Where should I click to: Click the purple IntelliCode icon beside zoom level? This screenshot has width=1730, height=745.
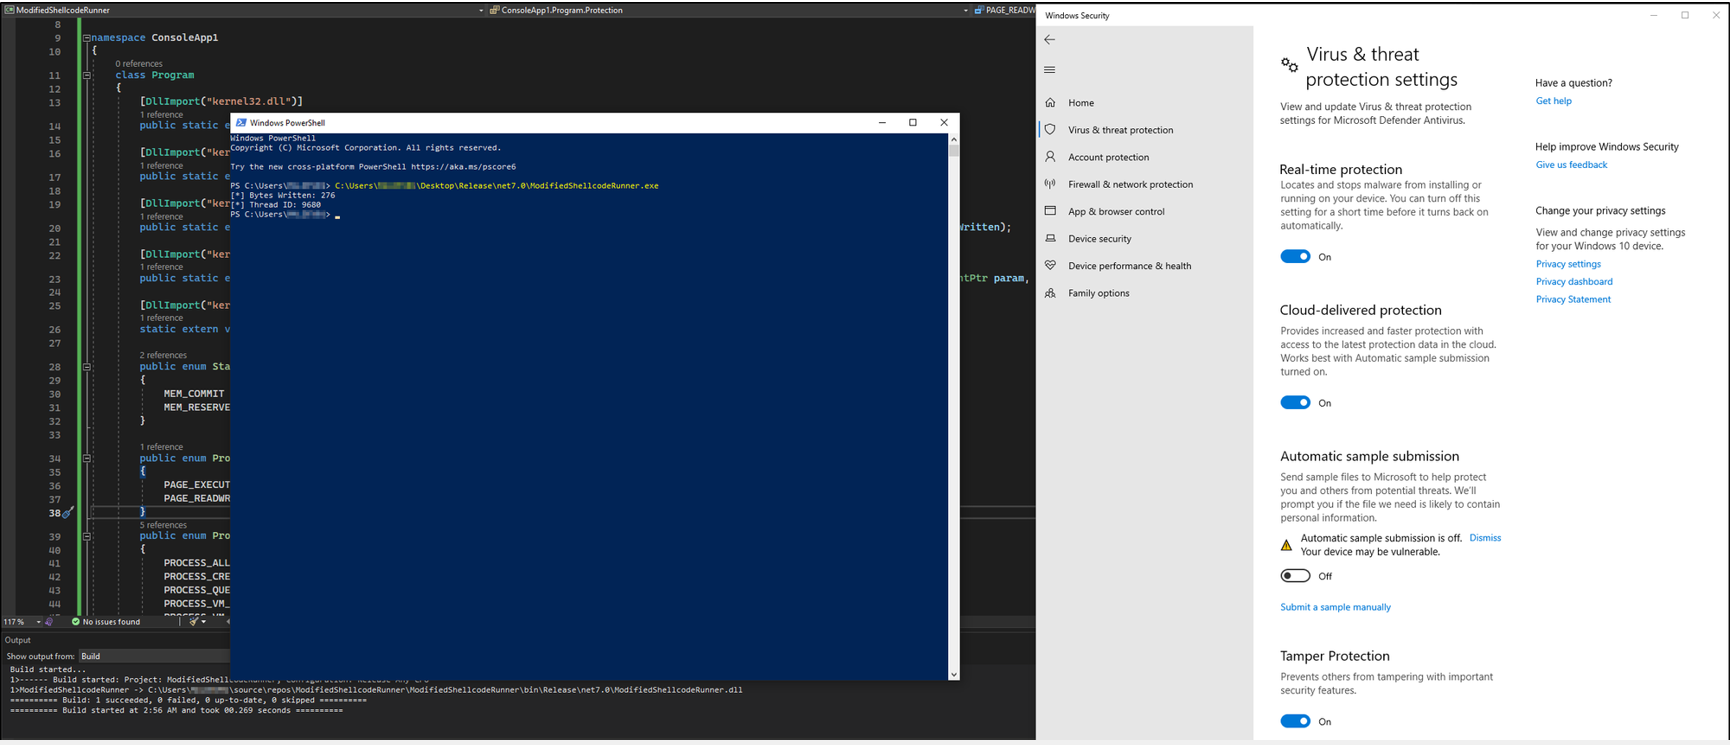click(50, 622)
